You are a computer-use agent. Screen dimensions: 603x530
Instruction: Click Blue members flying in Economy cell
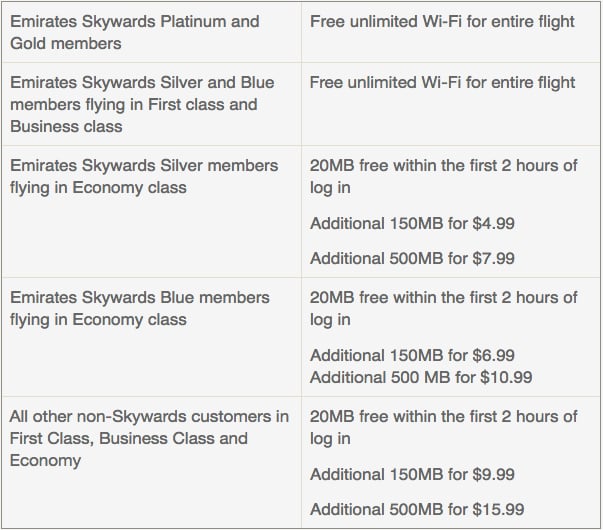(x=152, y=337)
